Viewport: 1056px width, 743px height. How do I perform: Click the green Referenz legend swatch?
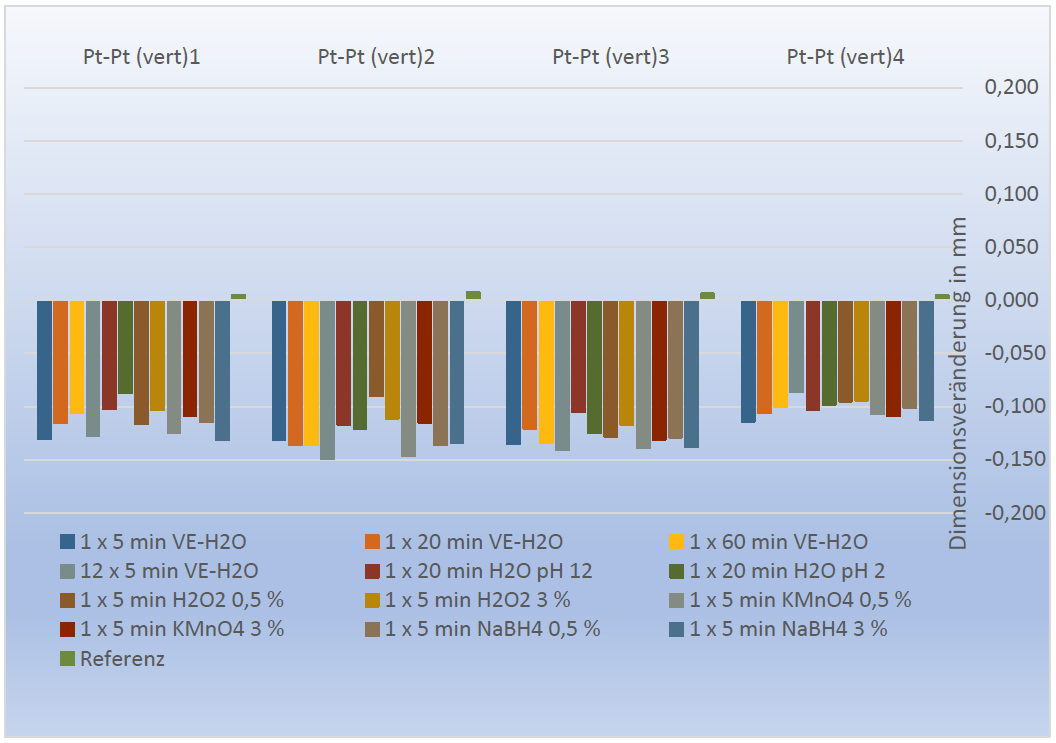[67, 659]
